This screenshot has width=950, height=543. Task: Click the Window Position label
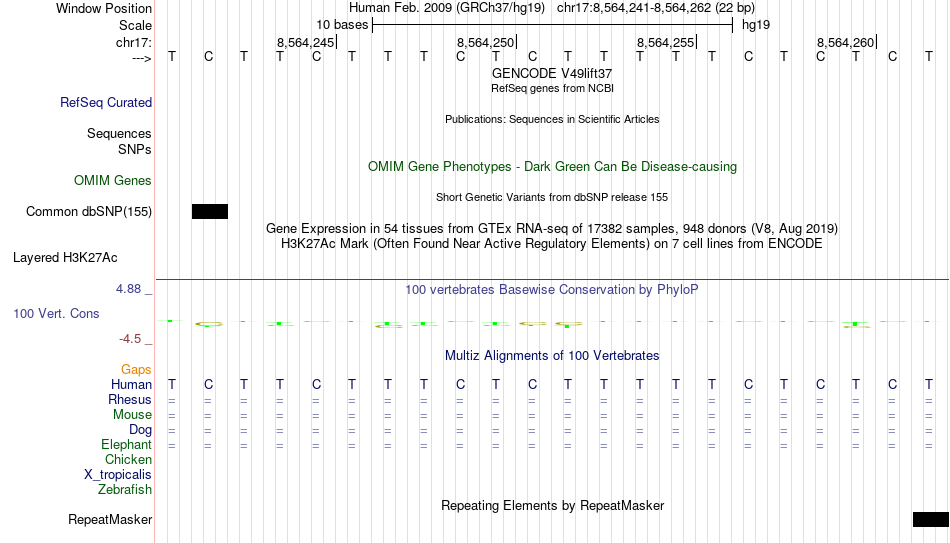[x=104, y=8]
